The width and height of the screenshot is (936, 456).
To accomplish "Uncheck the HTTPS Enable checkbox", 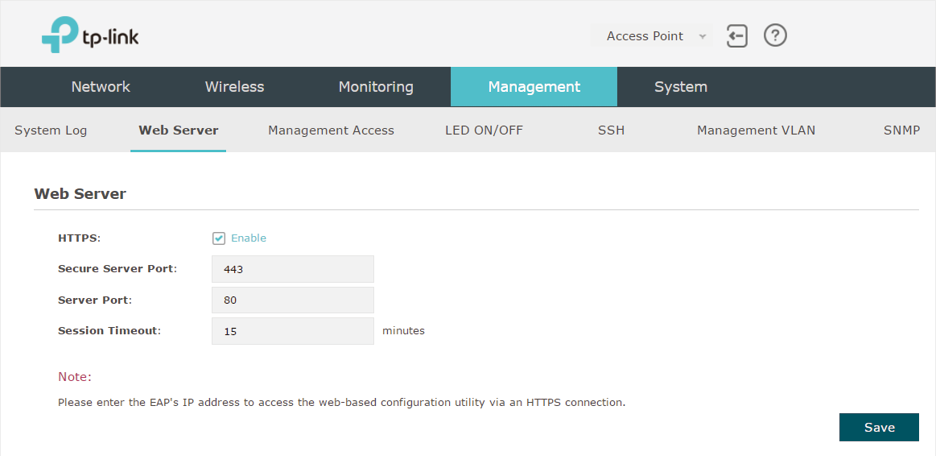I will 218,238.
